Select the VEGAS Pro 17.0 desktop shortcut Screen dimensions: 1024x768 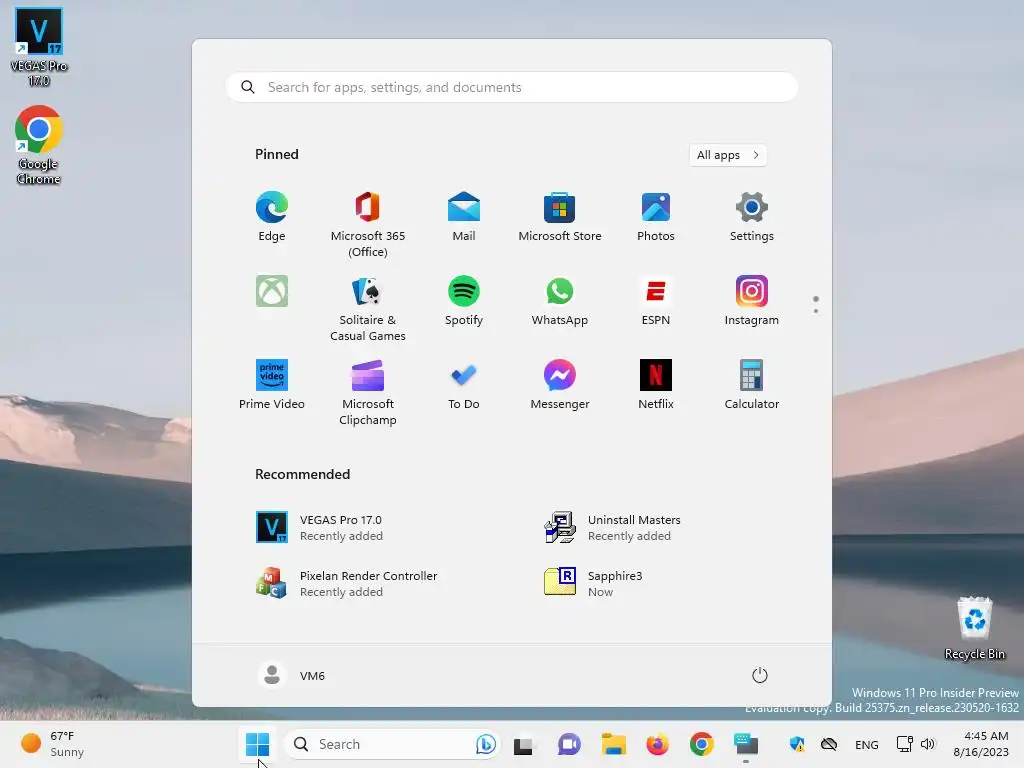pyautogui.click(x=39, y=47)
